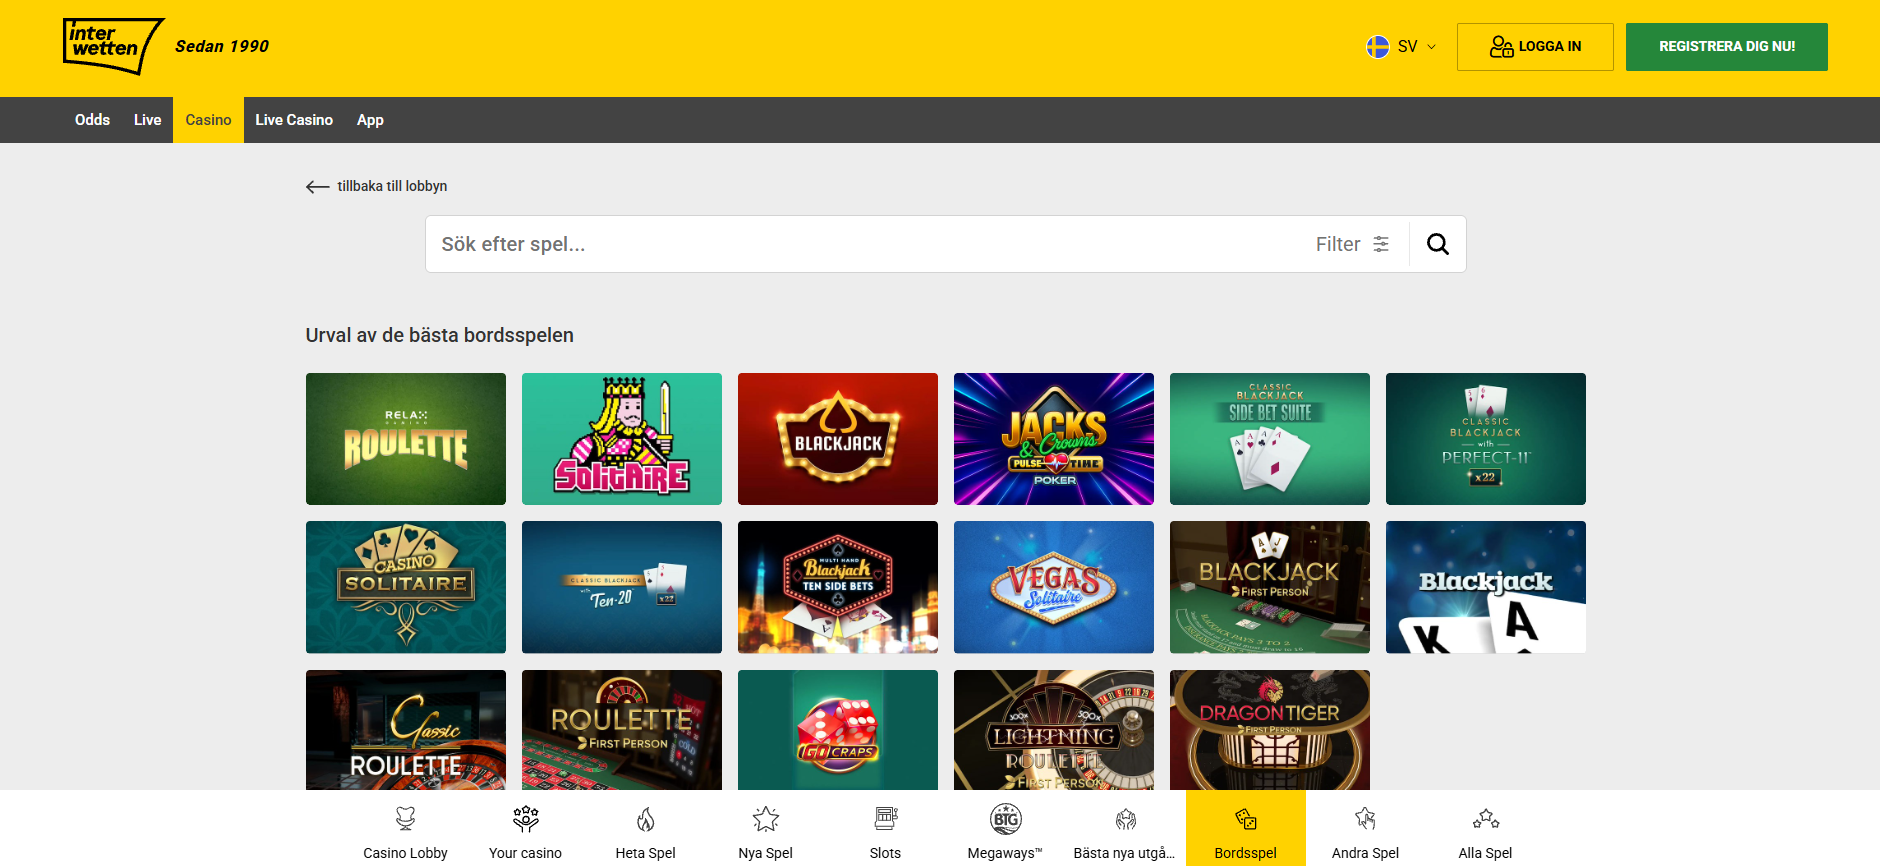Open the Solitaire king game thumbnail

[622, 439]
